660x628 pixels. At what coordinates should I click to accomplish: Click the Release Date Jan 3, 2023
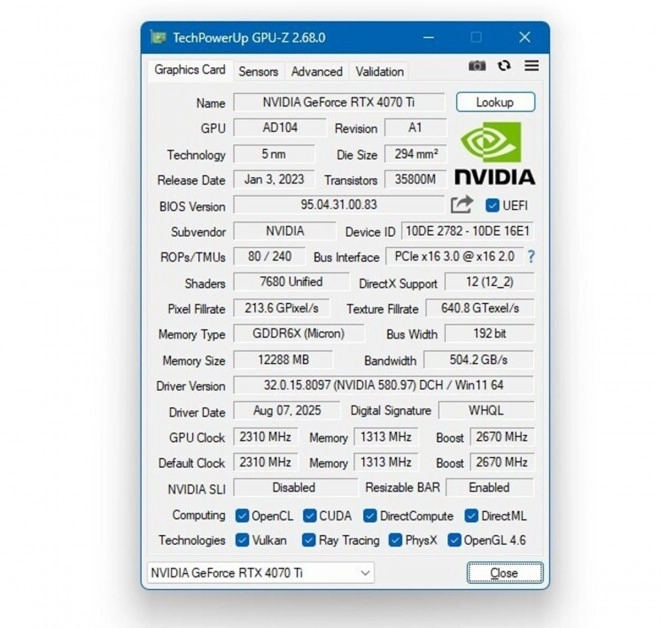click(x=274, y=179)
